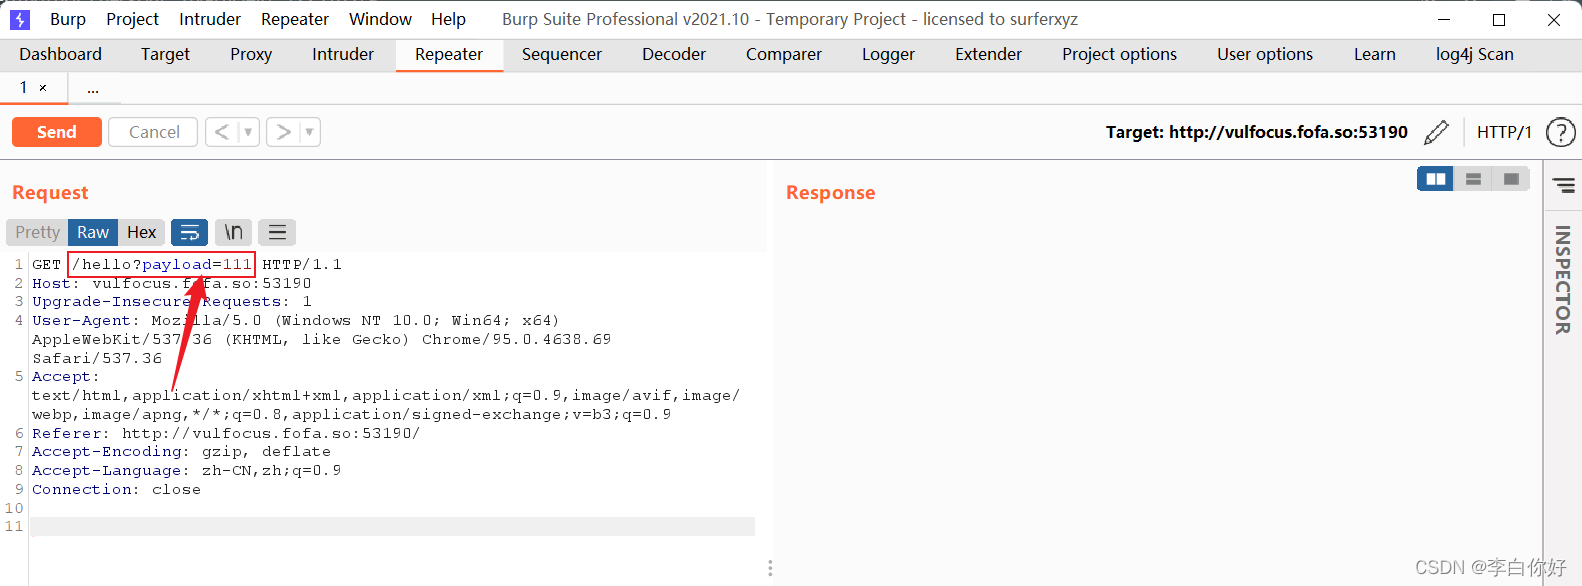Switch to the Logger tab
1582x586 pixels.
(x=888, y=54)
